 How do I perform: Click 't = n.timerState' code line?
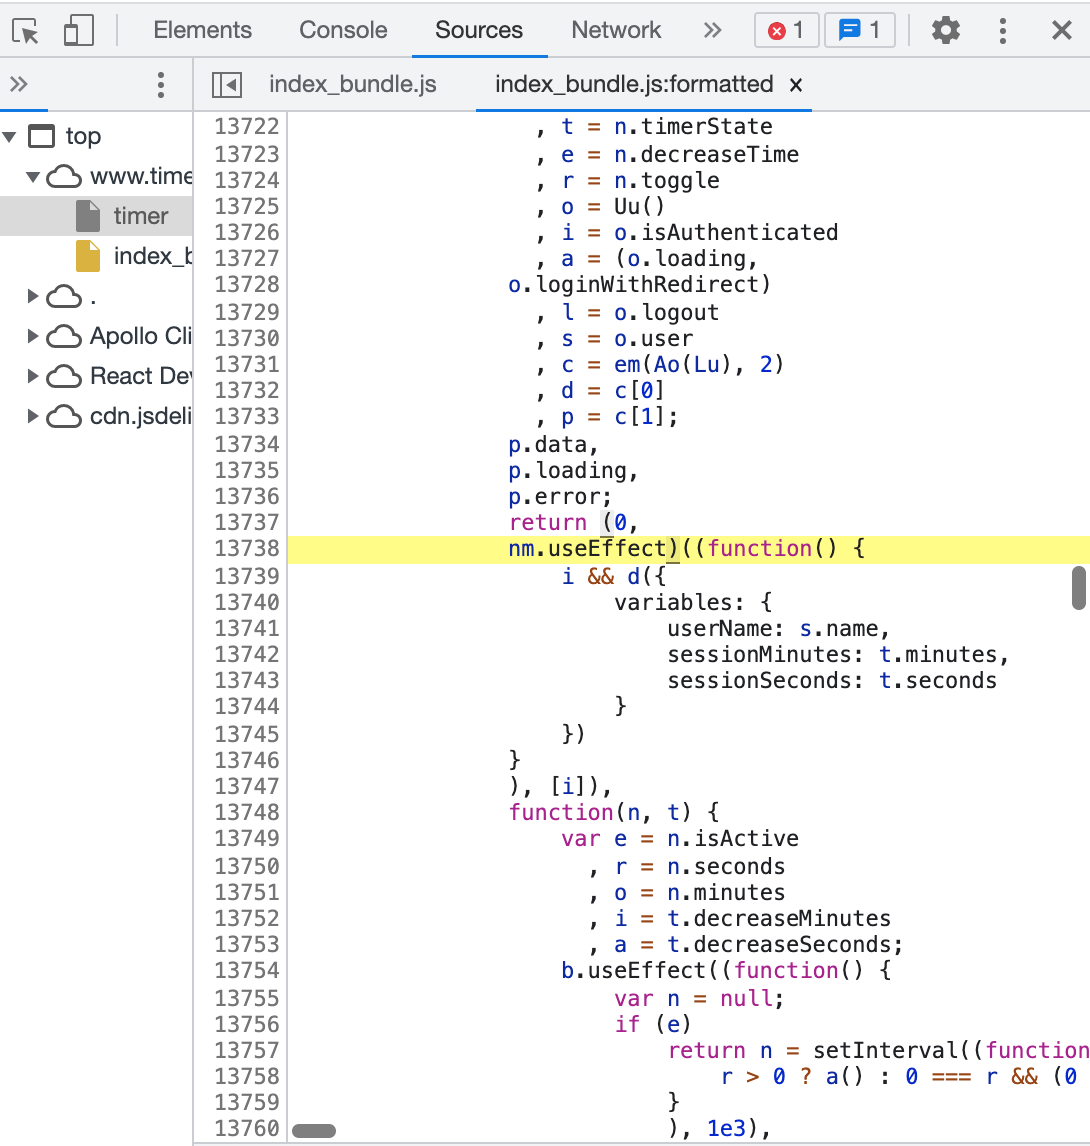coord(667,127)
